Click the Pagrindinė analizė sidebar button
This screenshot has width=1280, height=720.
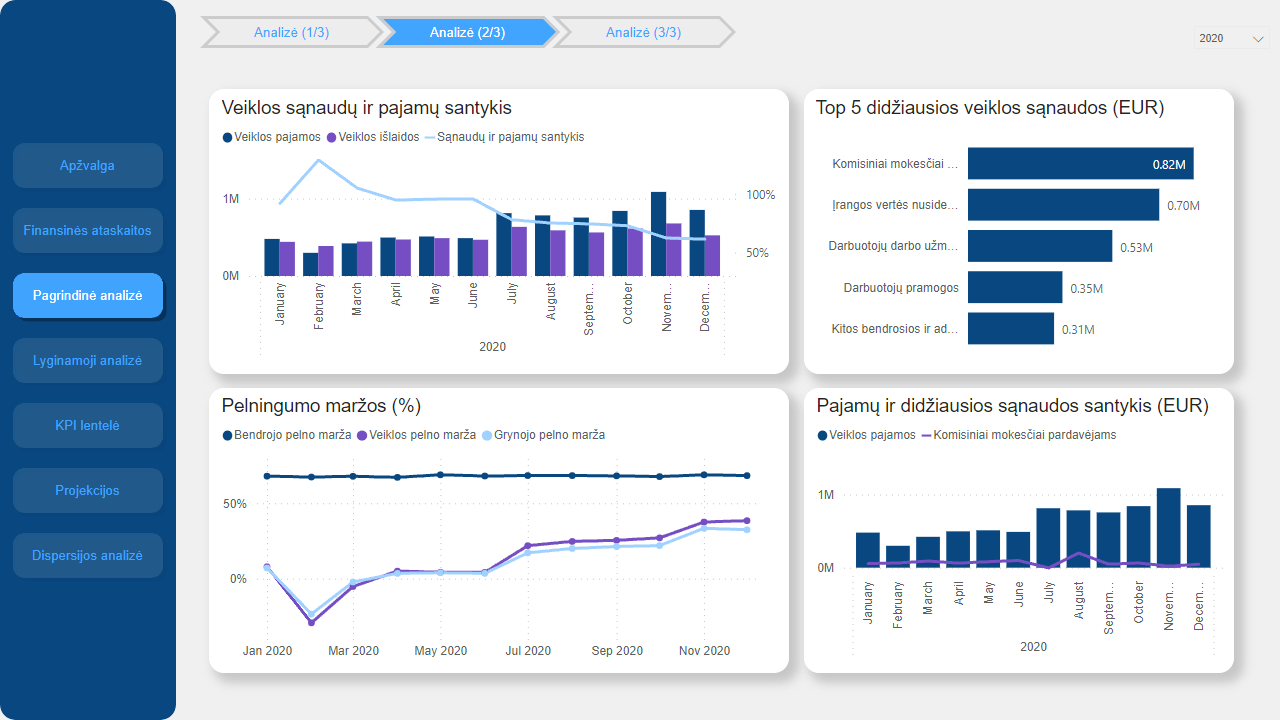point(88,295)
